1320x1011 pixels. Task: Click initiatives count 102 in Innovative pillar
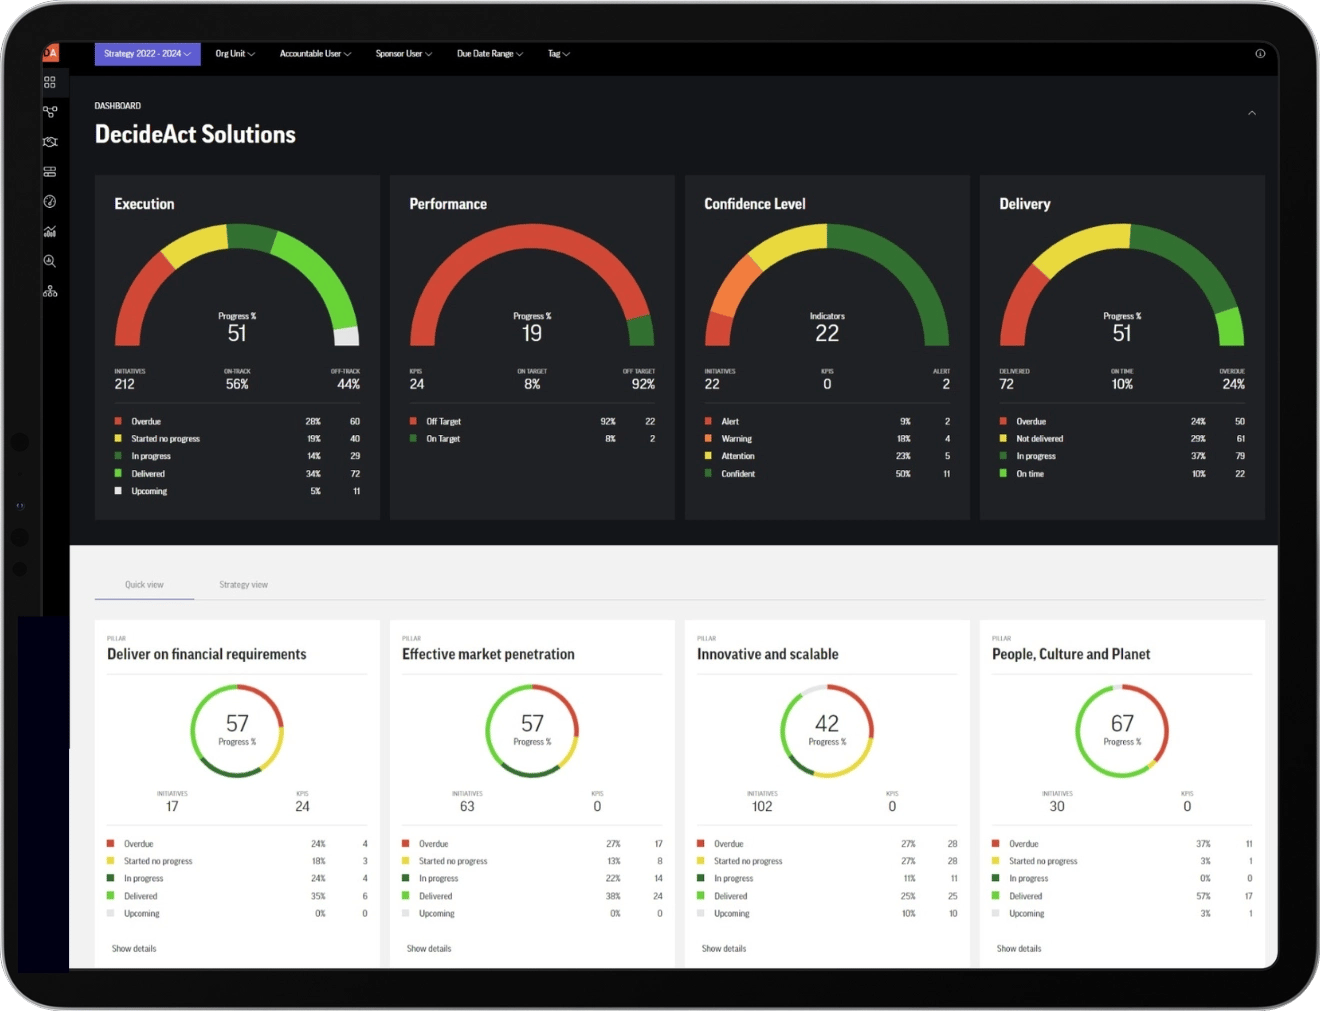coord(762,806)
